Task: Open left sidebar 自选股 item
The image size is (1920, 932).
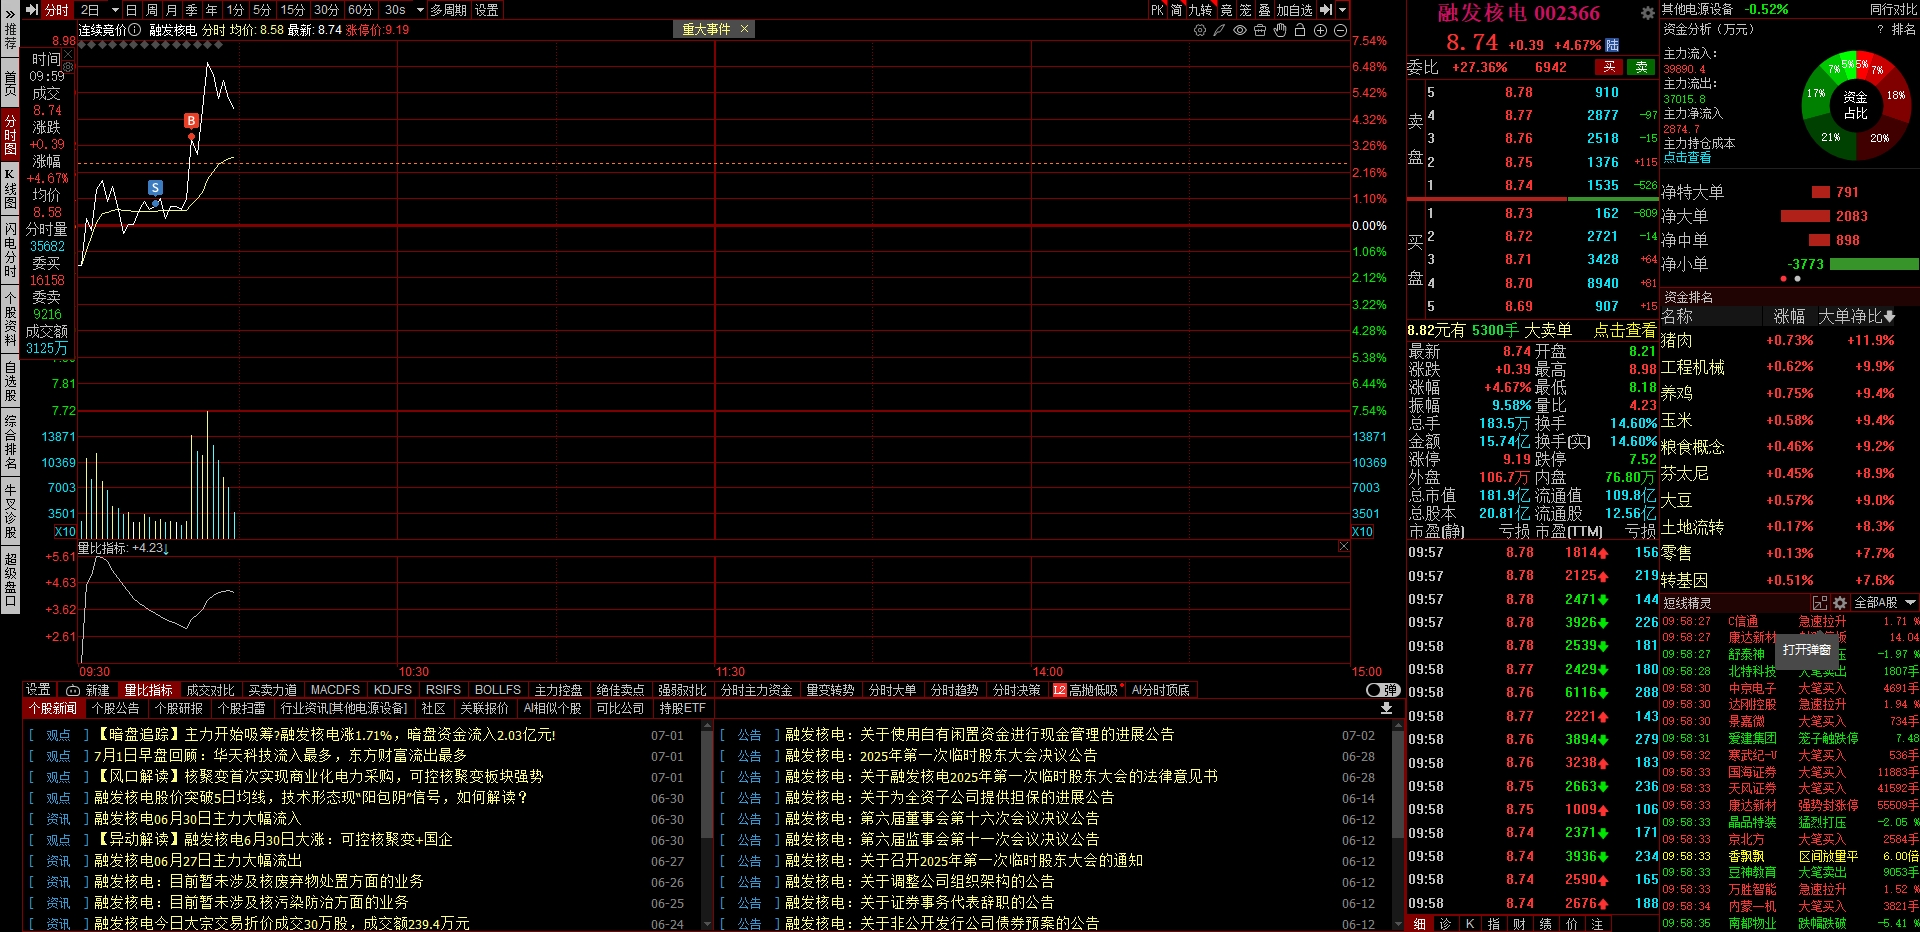Action: pos(10,382)
